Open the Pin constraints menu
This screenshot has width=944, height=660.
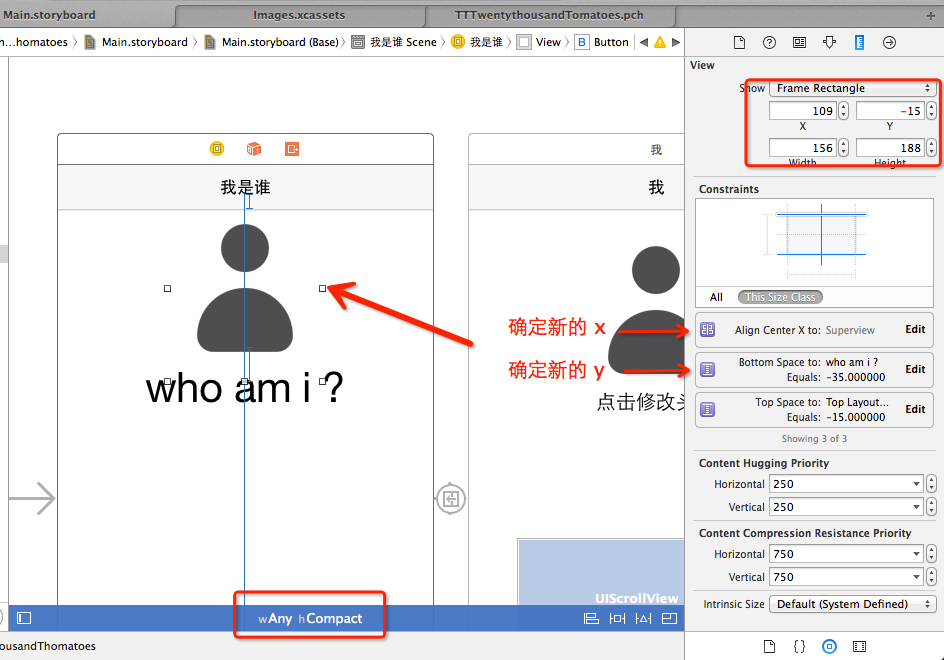pos(617,618)
